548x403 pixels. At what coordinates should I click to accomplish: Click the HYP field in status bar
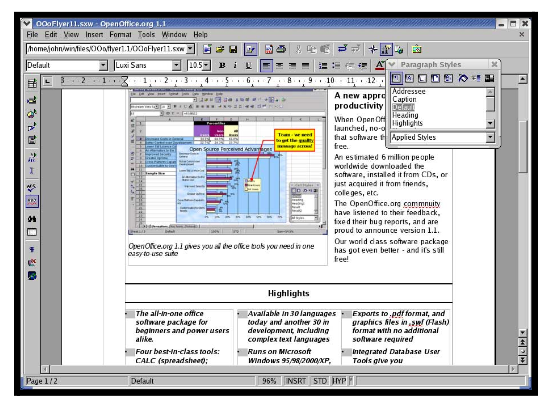(339, 381)
